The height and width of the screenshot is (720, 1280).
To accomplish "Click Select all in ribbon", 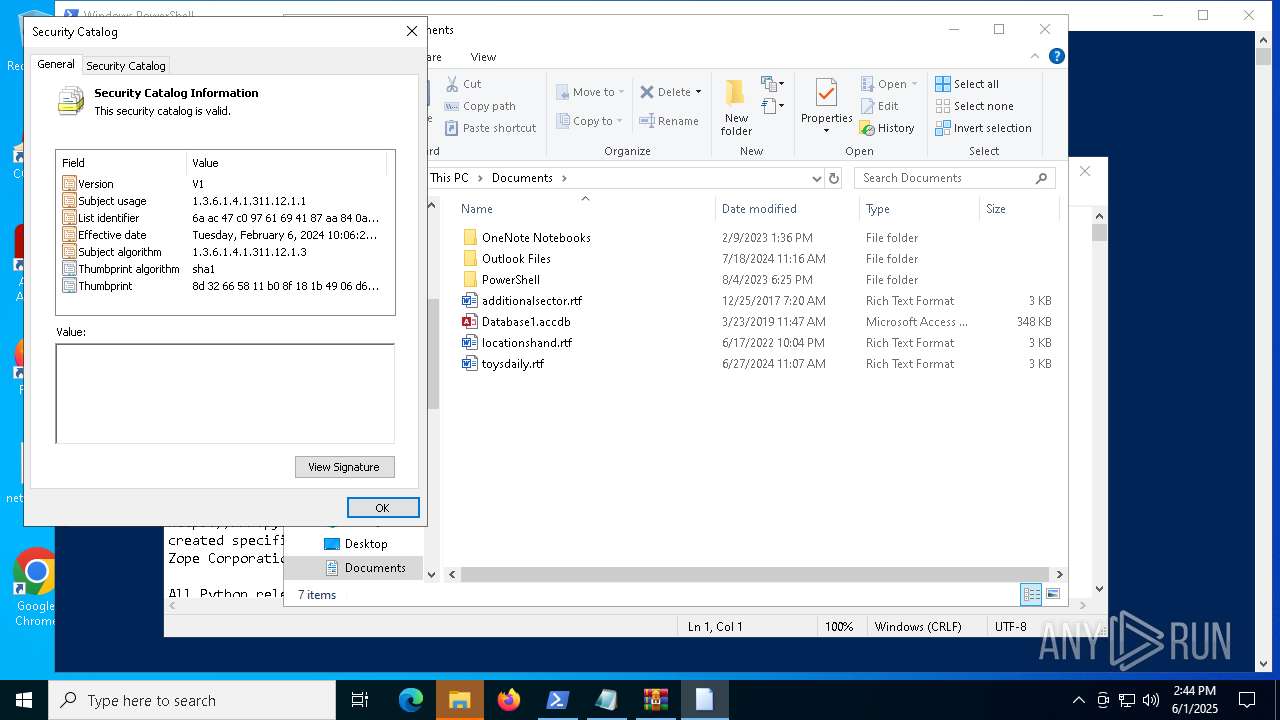I will click(x=967, y=84).
